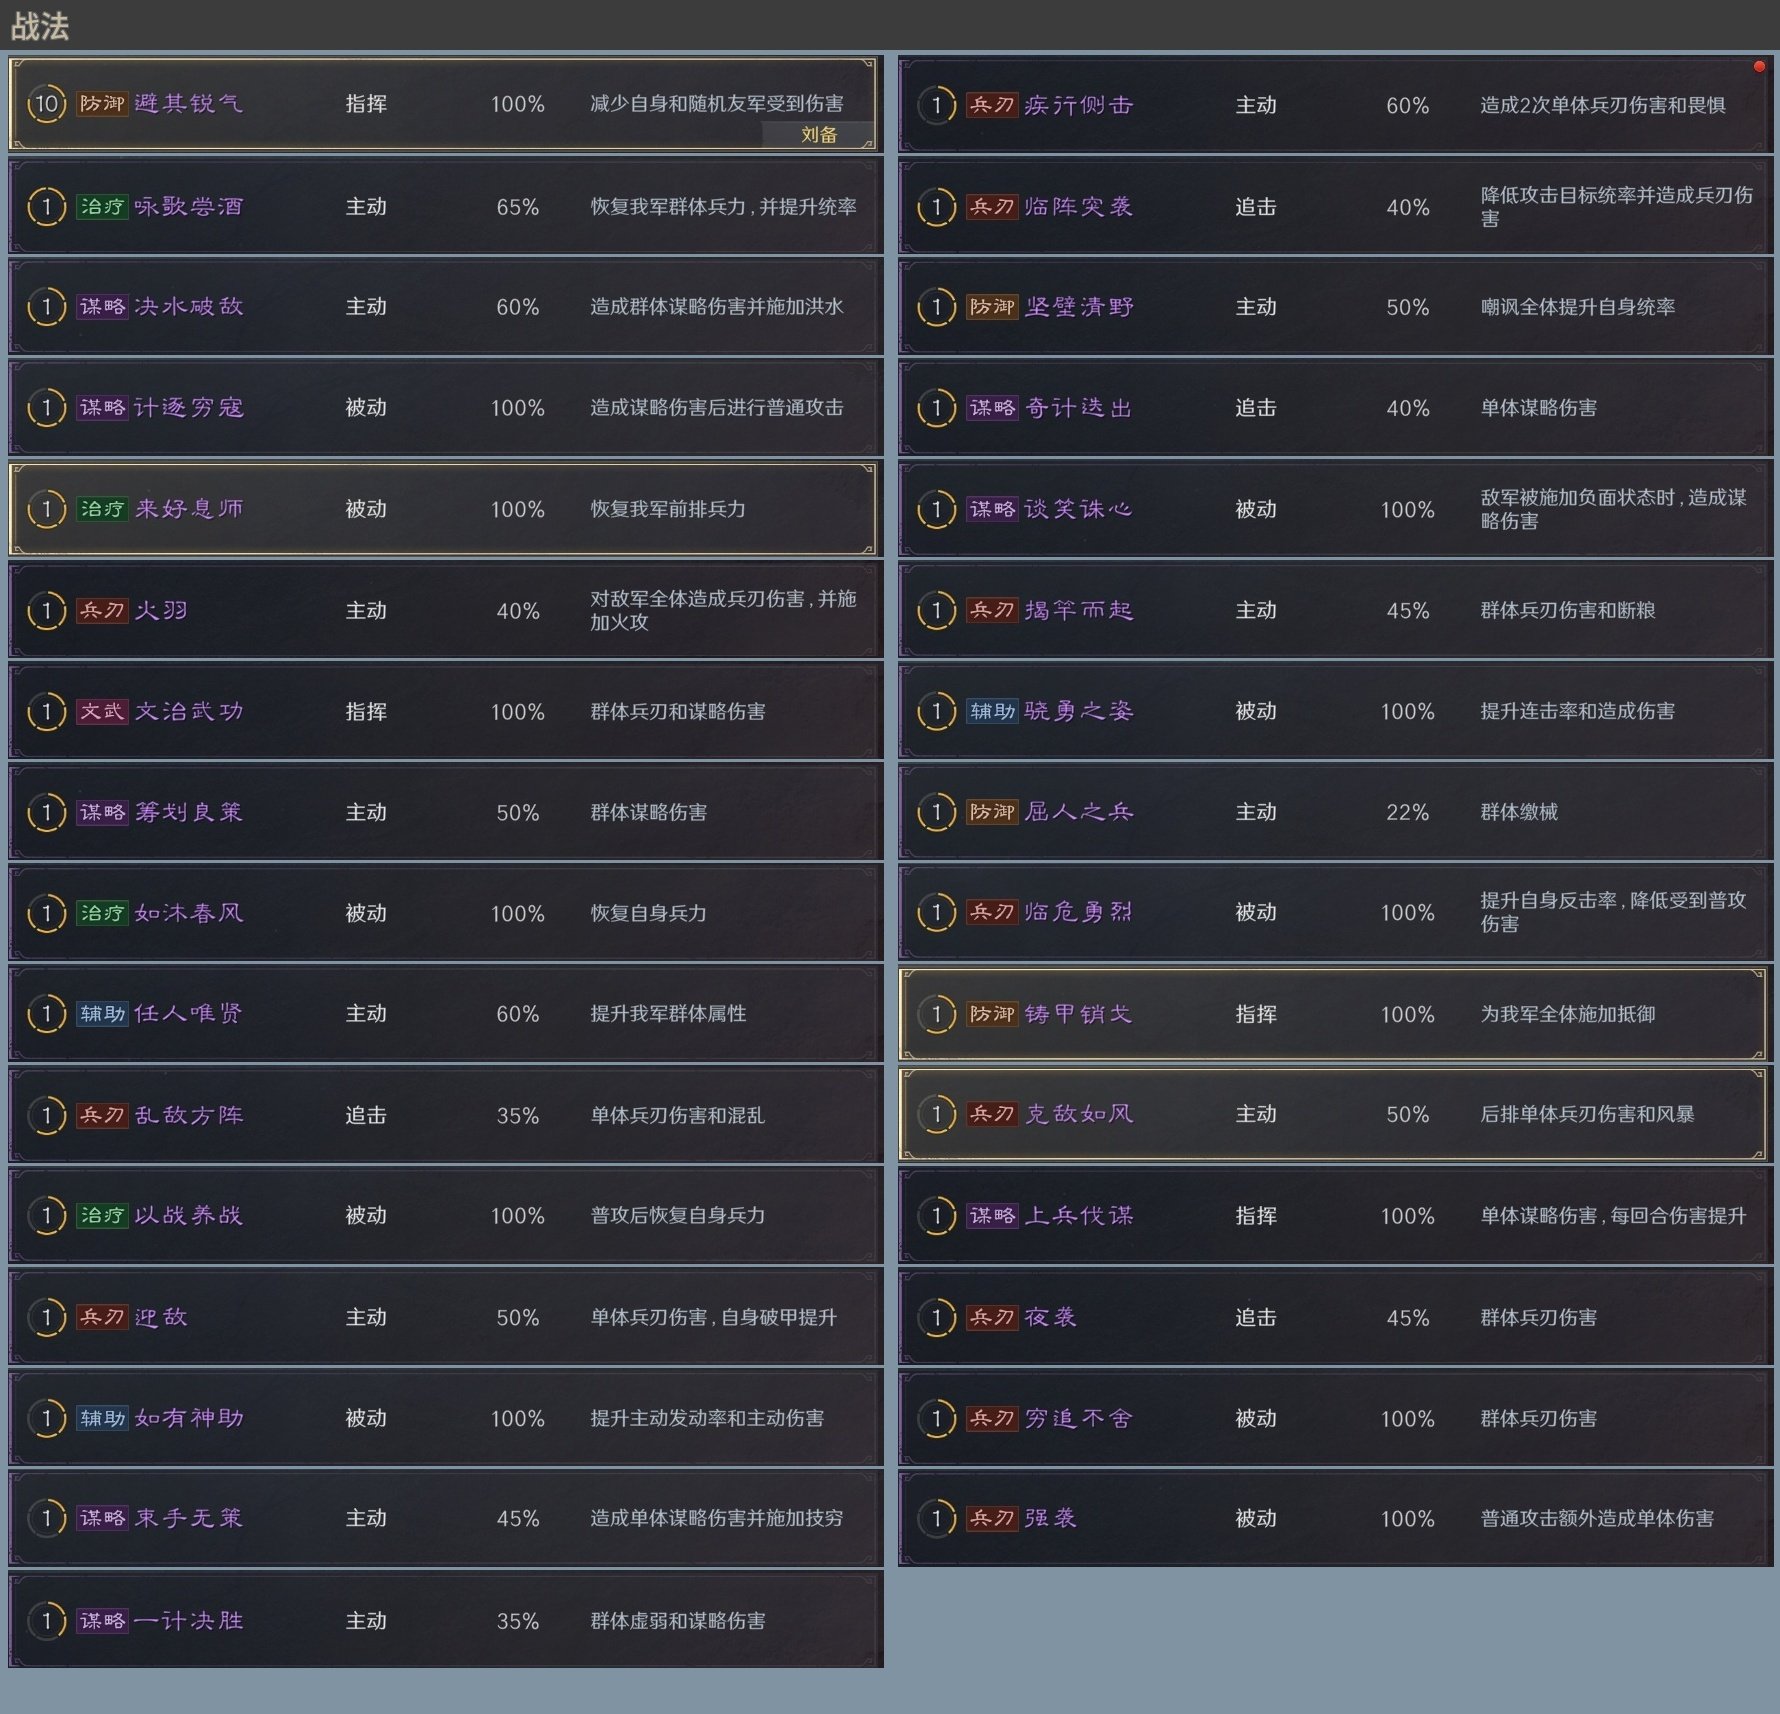Click the 谋略 tag icon beside 奇计迭出
Screen dimensions: 1780x1714
tap(993, 408)
